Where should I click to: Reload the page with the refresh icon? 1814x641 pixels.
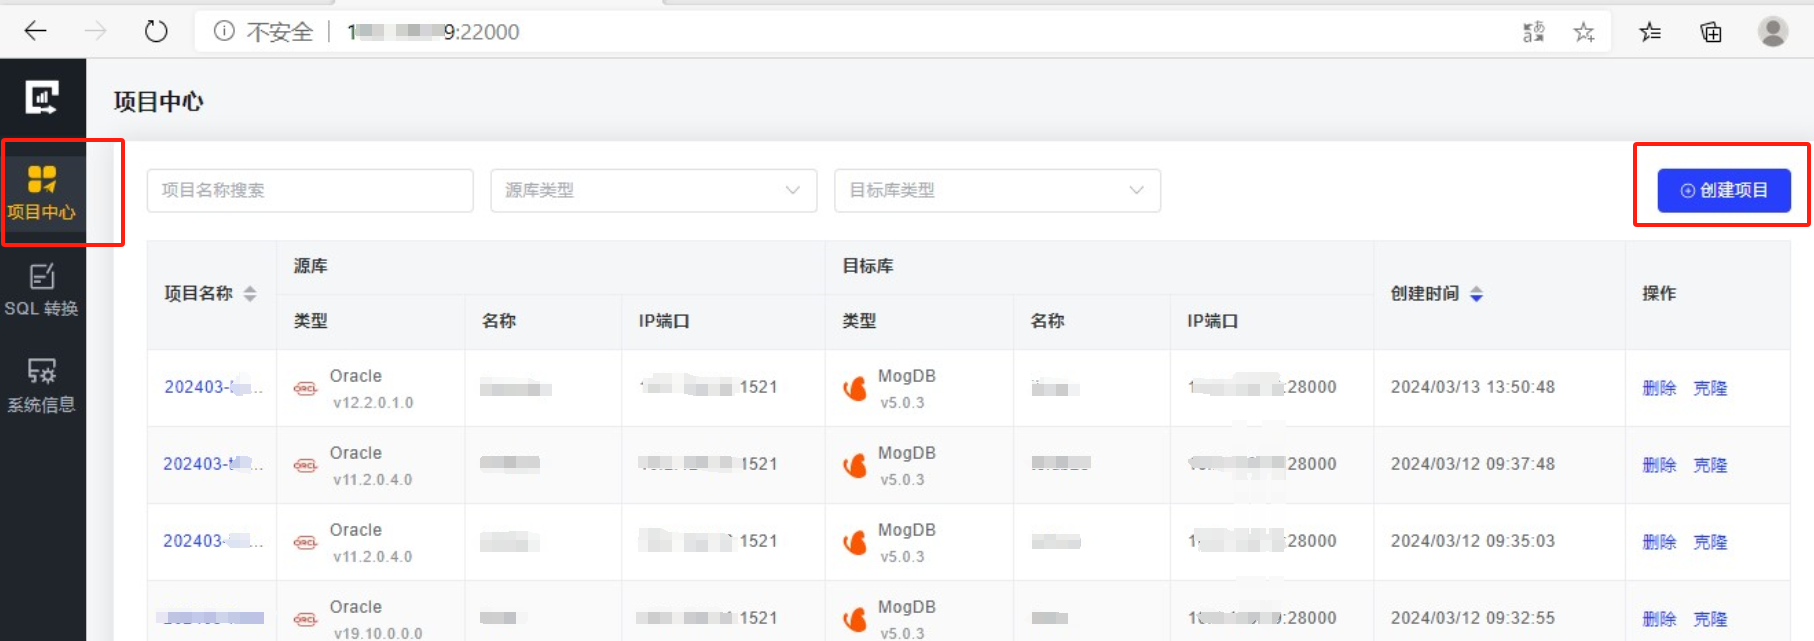[x=156, y=31]
